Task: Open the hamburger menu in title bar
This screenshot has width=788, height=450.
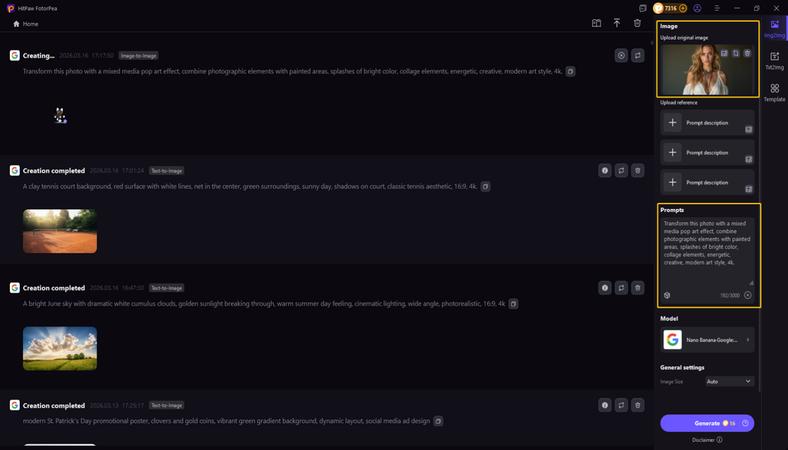Action: pyautogui.click(x=717, y=8)
